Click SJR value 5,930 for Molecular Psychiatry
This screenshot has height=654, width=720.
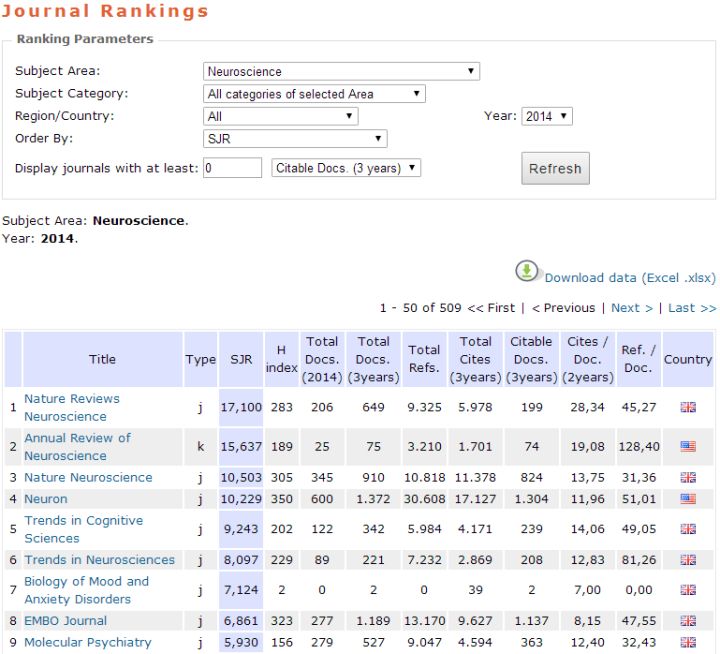241,643
